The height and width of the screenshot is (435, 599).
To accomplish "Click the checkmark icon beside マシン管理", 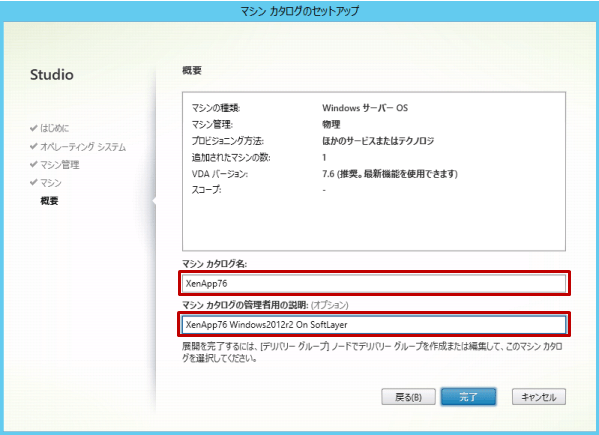I will point(34,165).
